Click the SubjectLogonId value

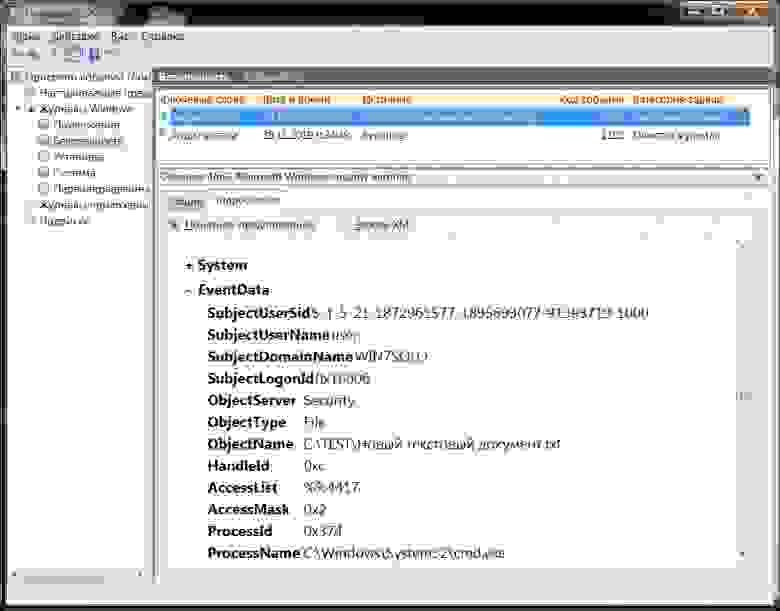pos(343,379)
